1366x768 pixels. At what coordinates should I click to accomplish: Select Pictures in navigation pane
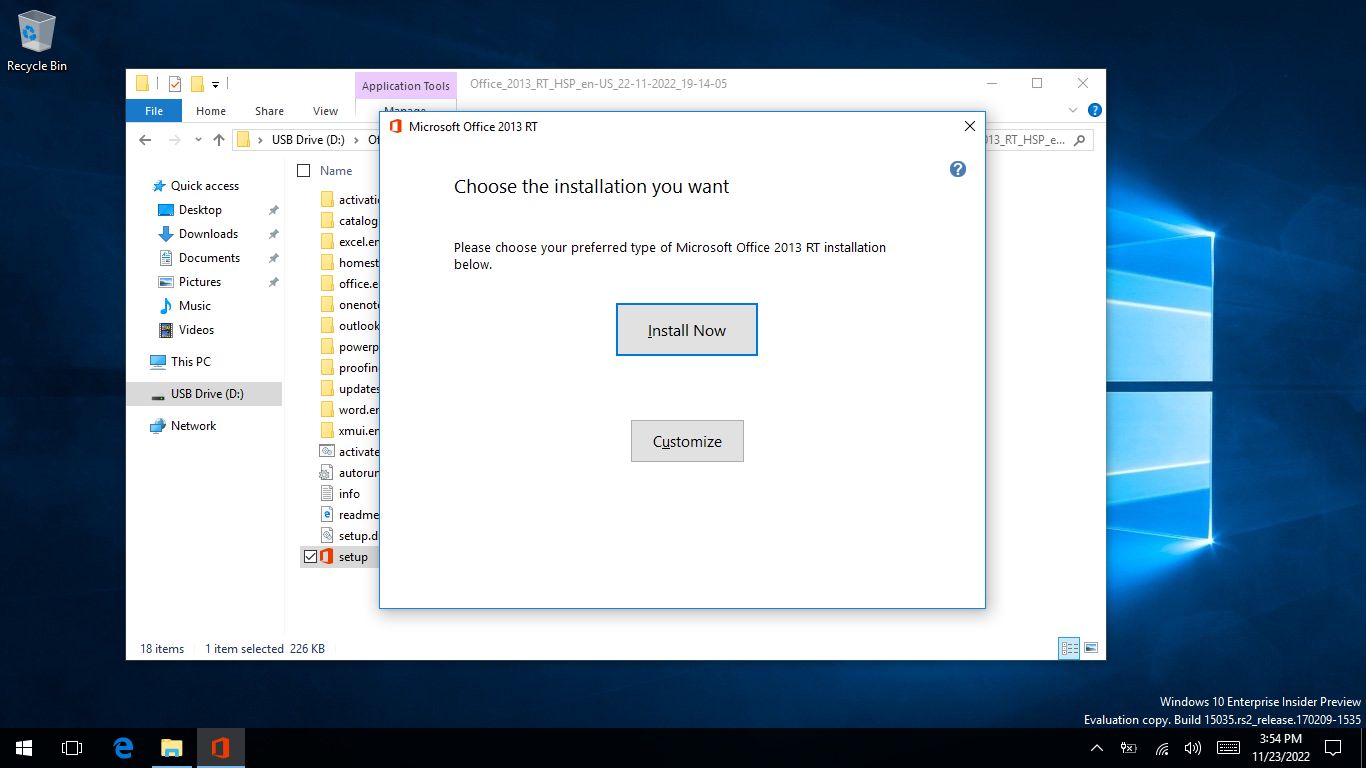[200, 282]
